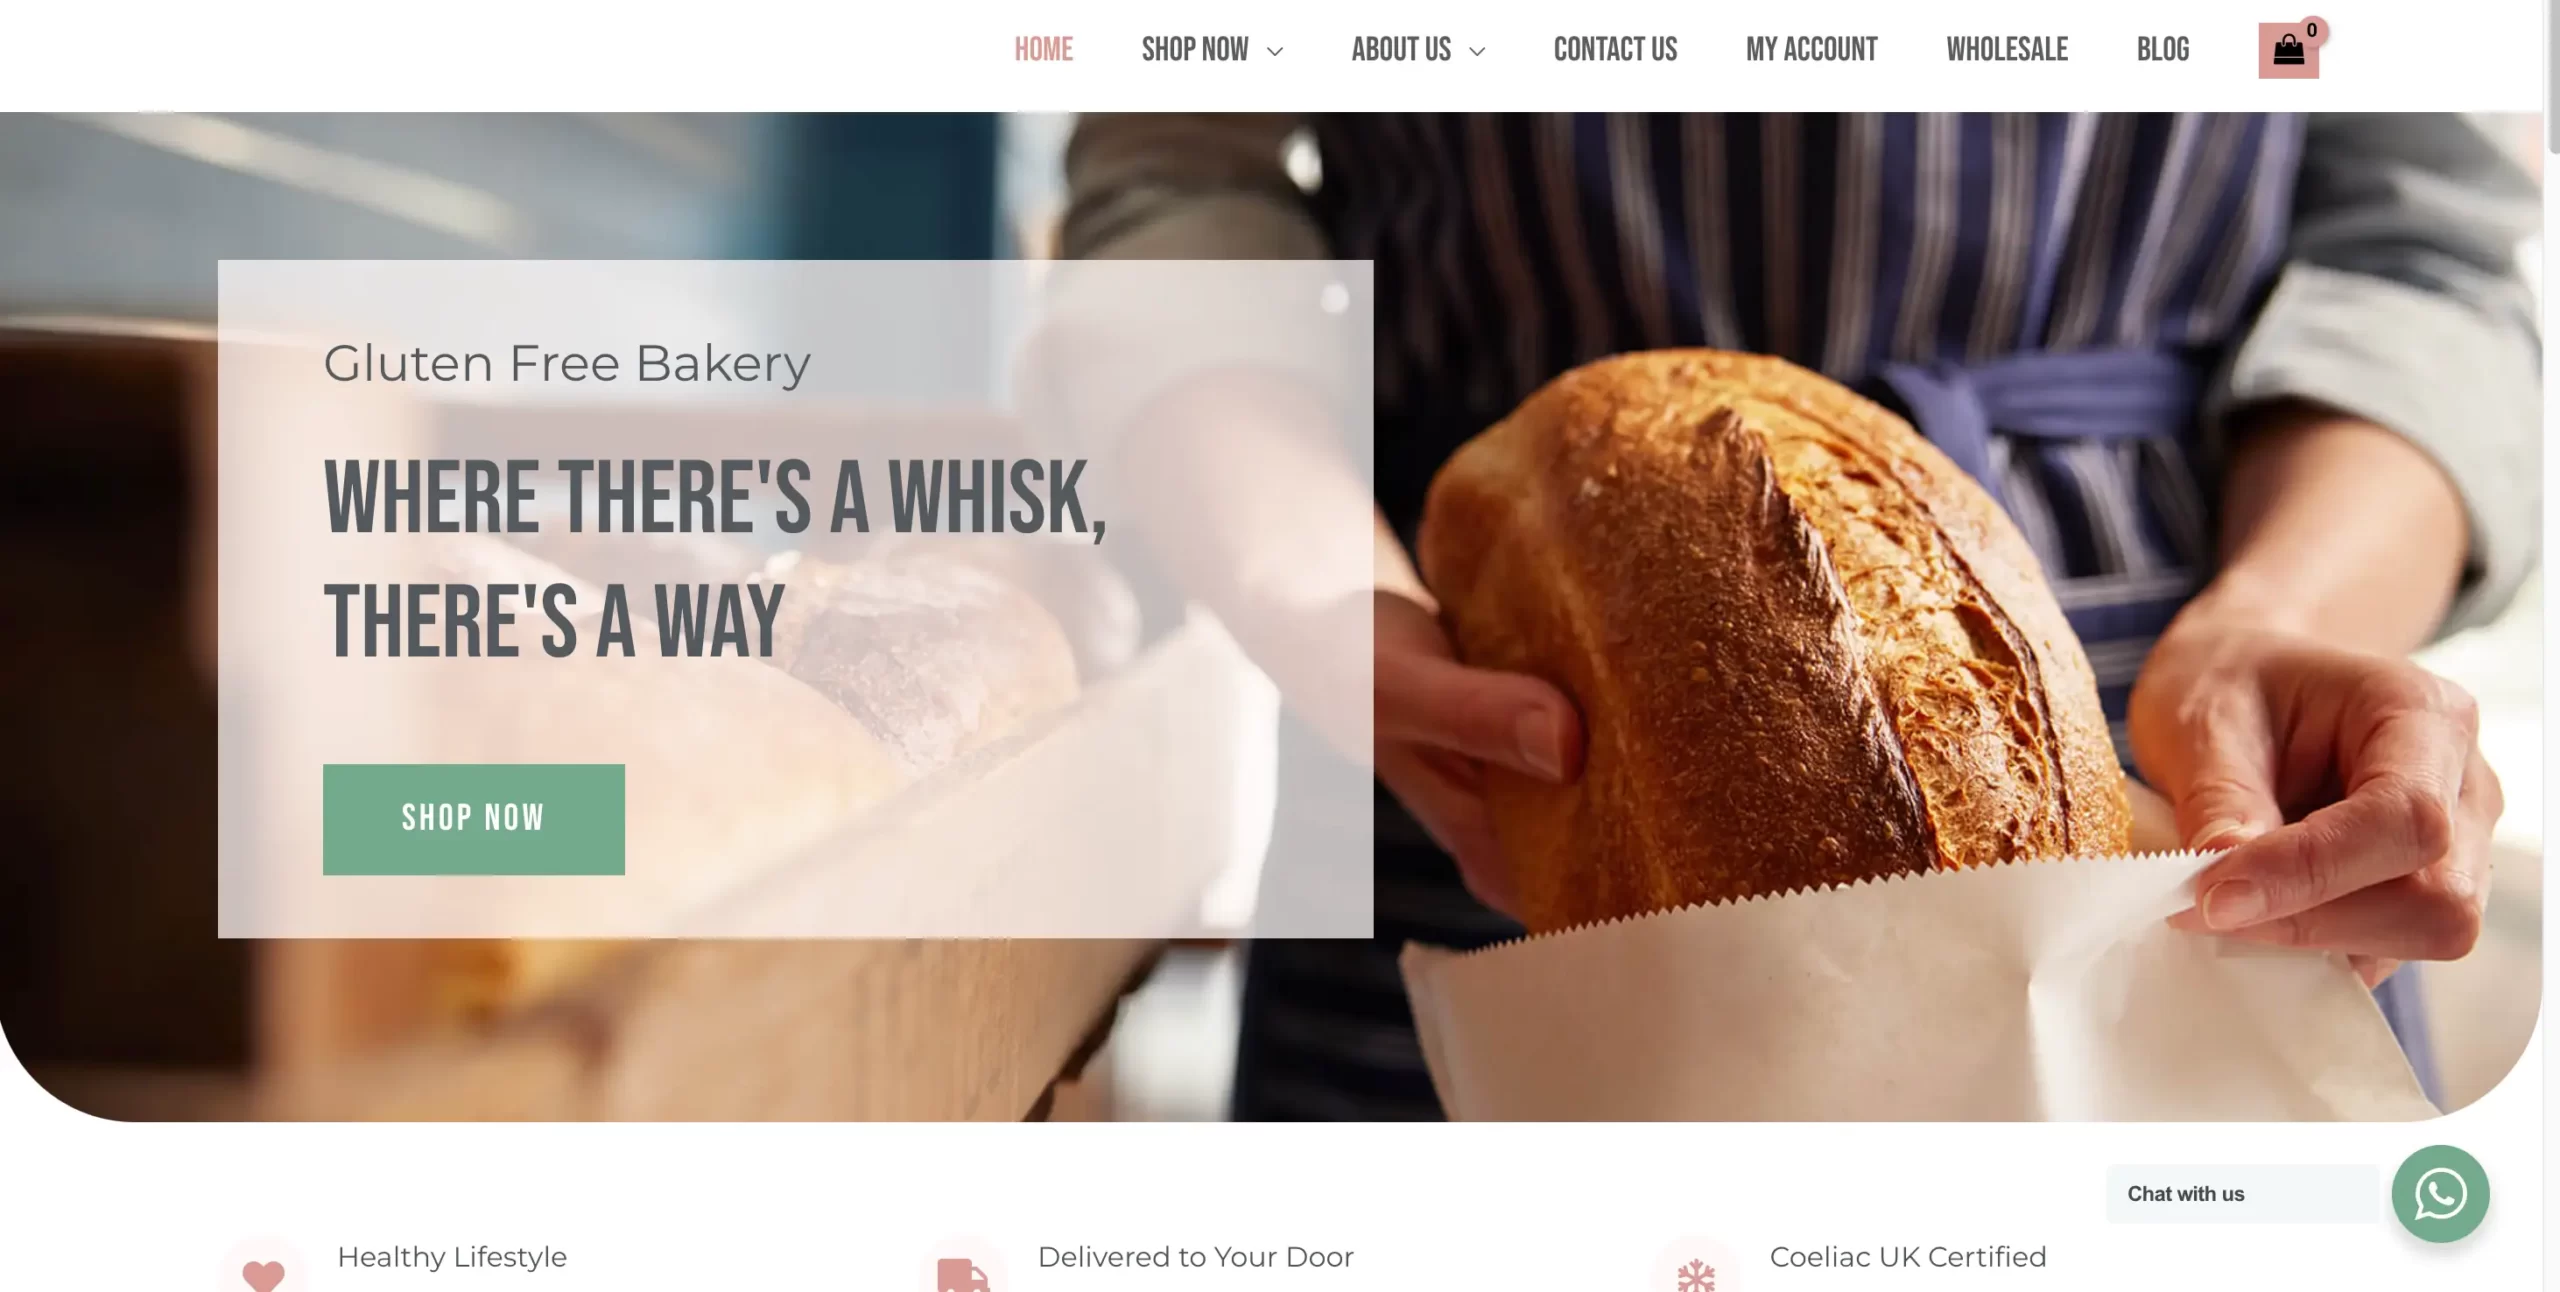Click the Chat with us label
The image size is (2560, 1292).
(2186, 1193)
